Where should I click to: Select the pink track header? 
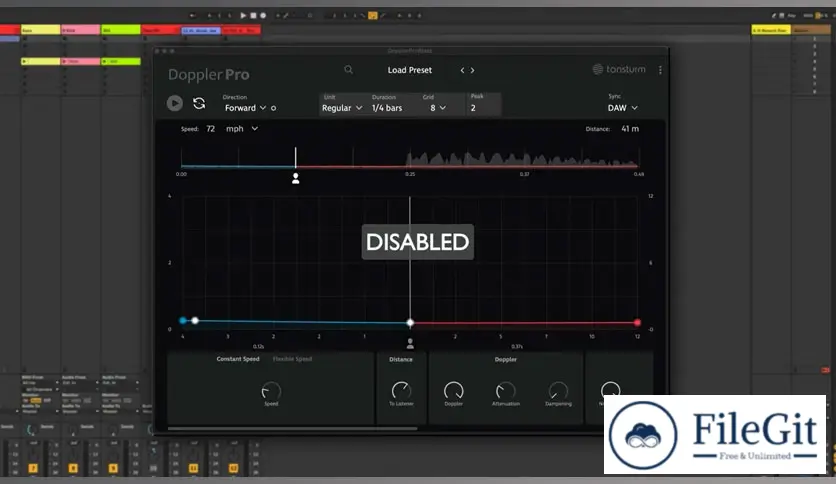click(81, 30)
